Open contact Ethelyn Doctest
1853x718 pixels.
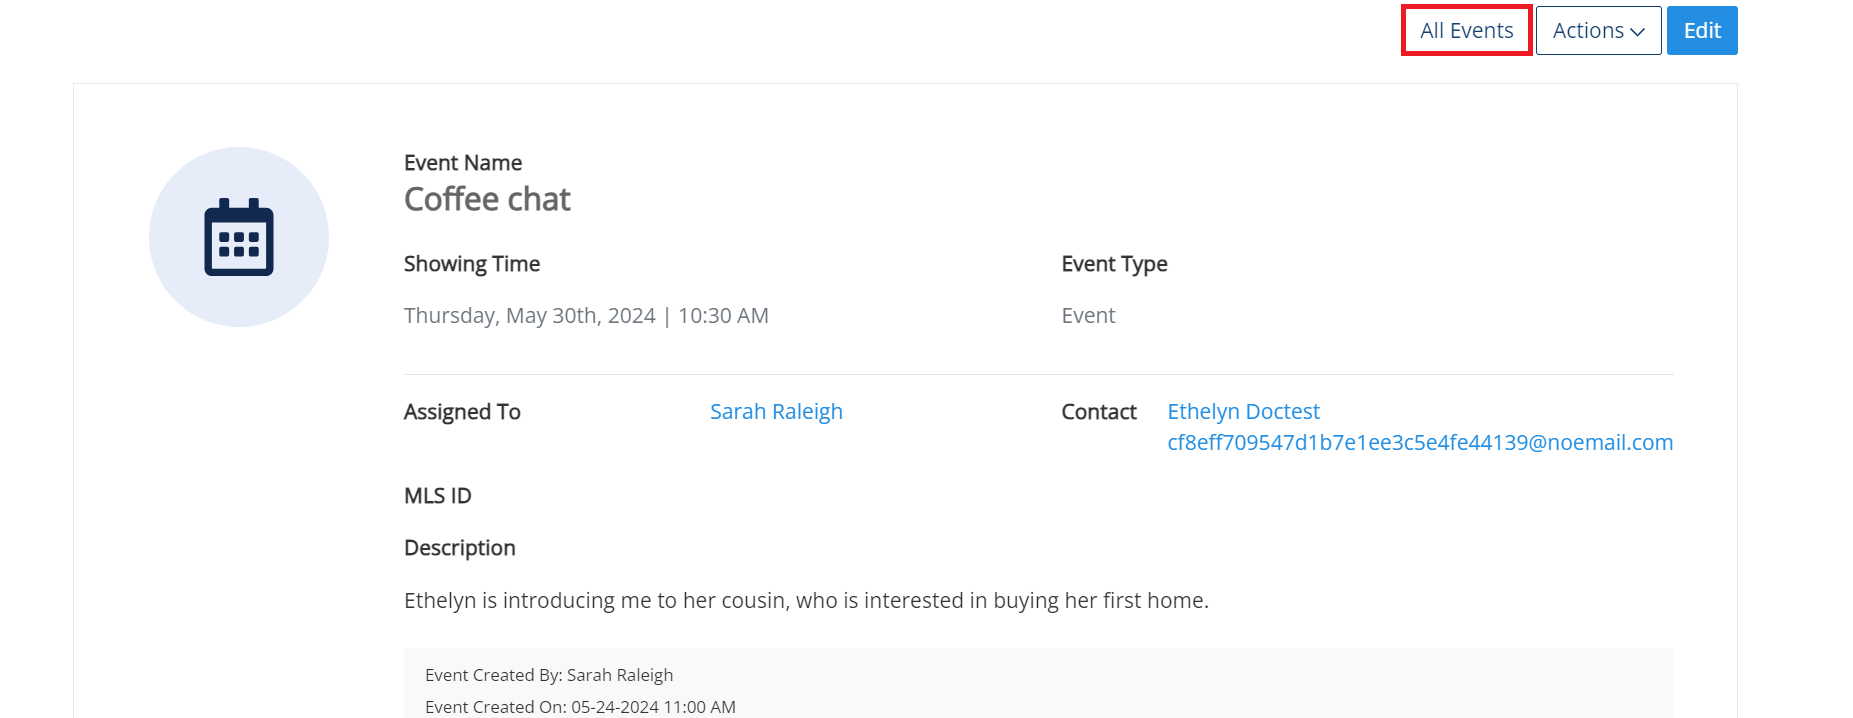[1243, 411]
